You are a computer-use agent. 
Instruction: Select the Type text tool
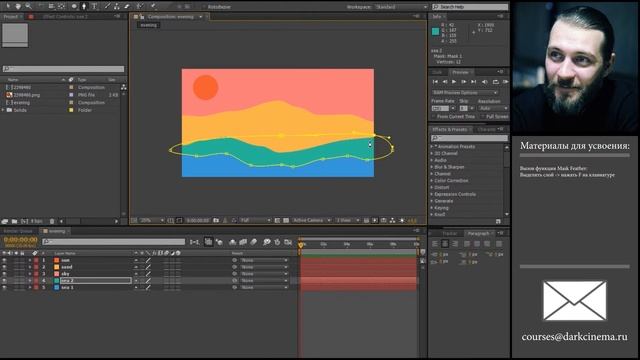(x=94, y=6)
